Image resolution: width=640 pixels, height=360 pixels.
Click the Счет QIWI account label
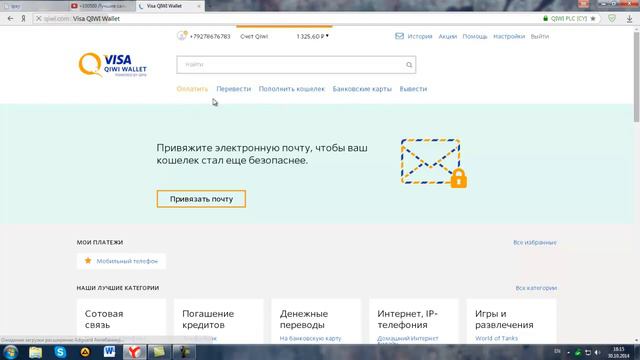pos(254,36)
